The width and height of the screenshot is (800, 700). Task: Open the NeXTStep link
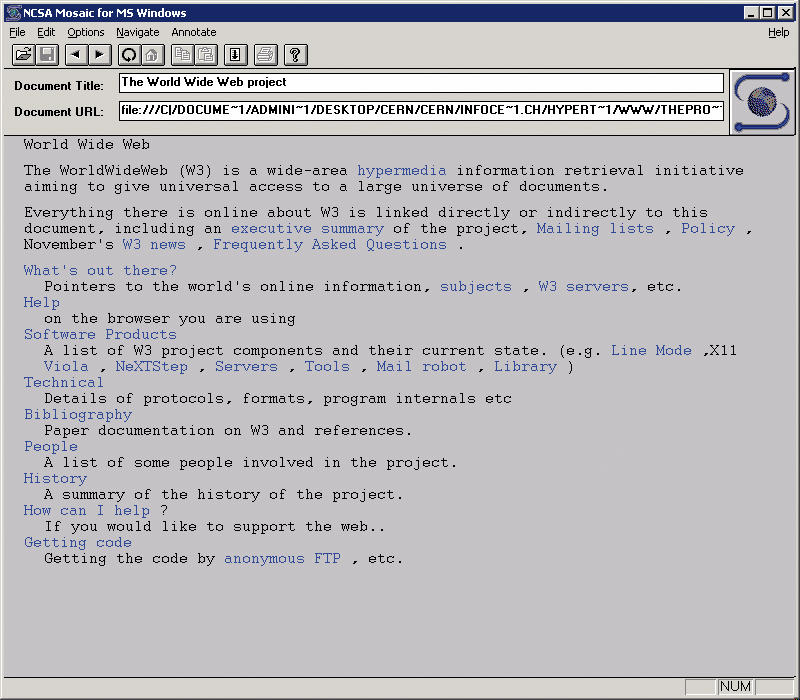152,367
